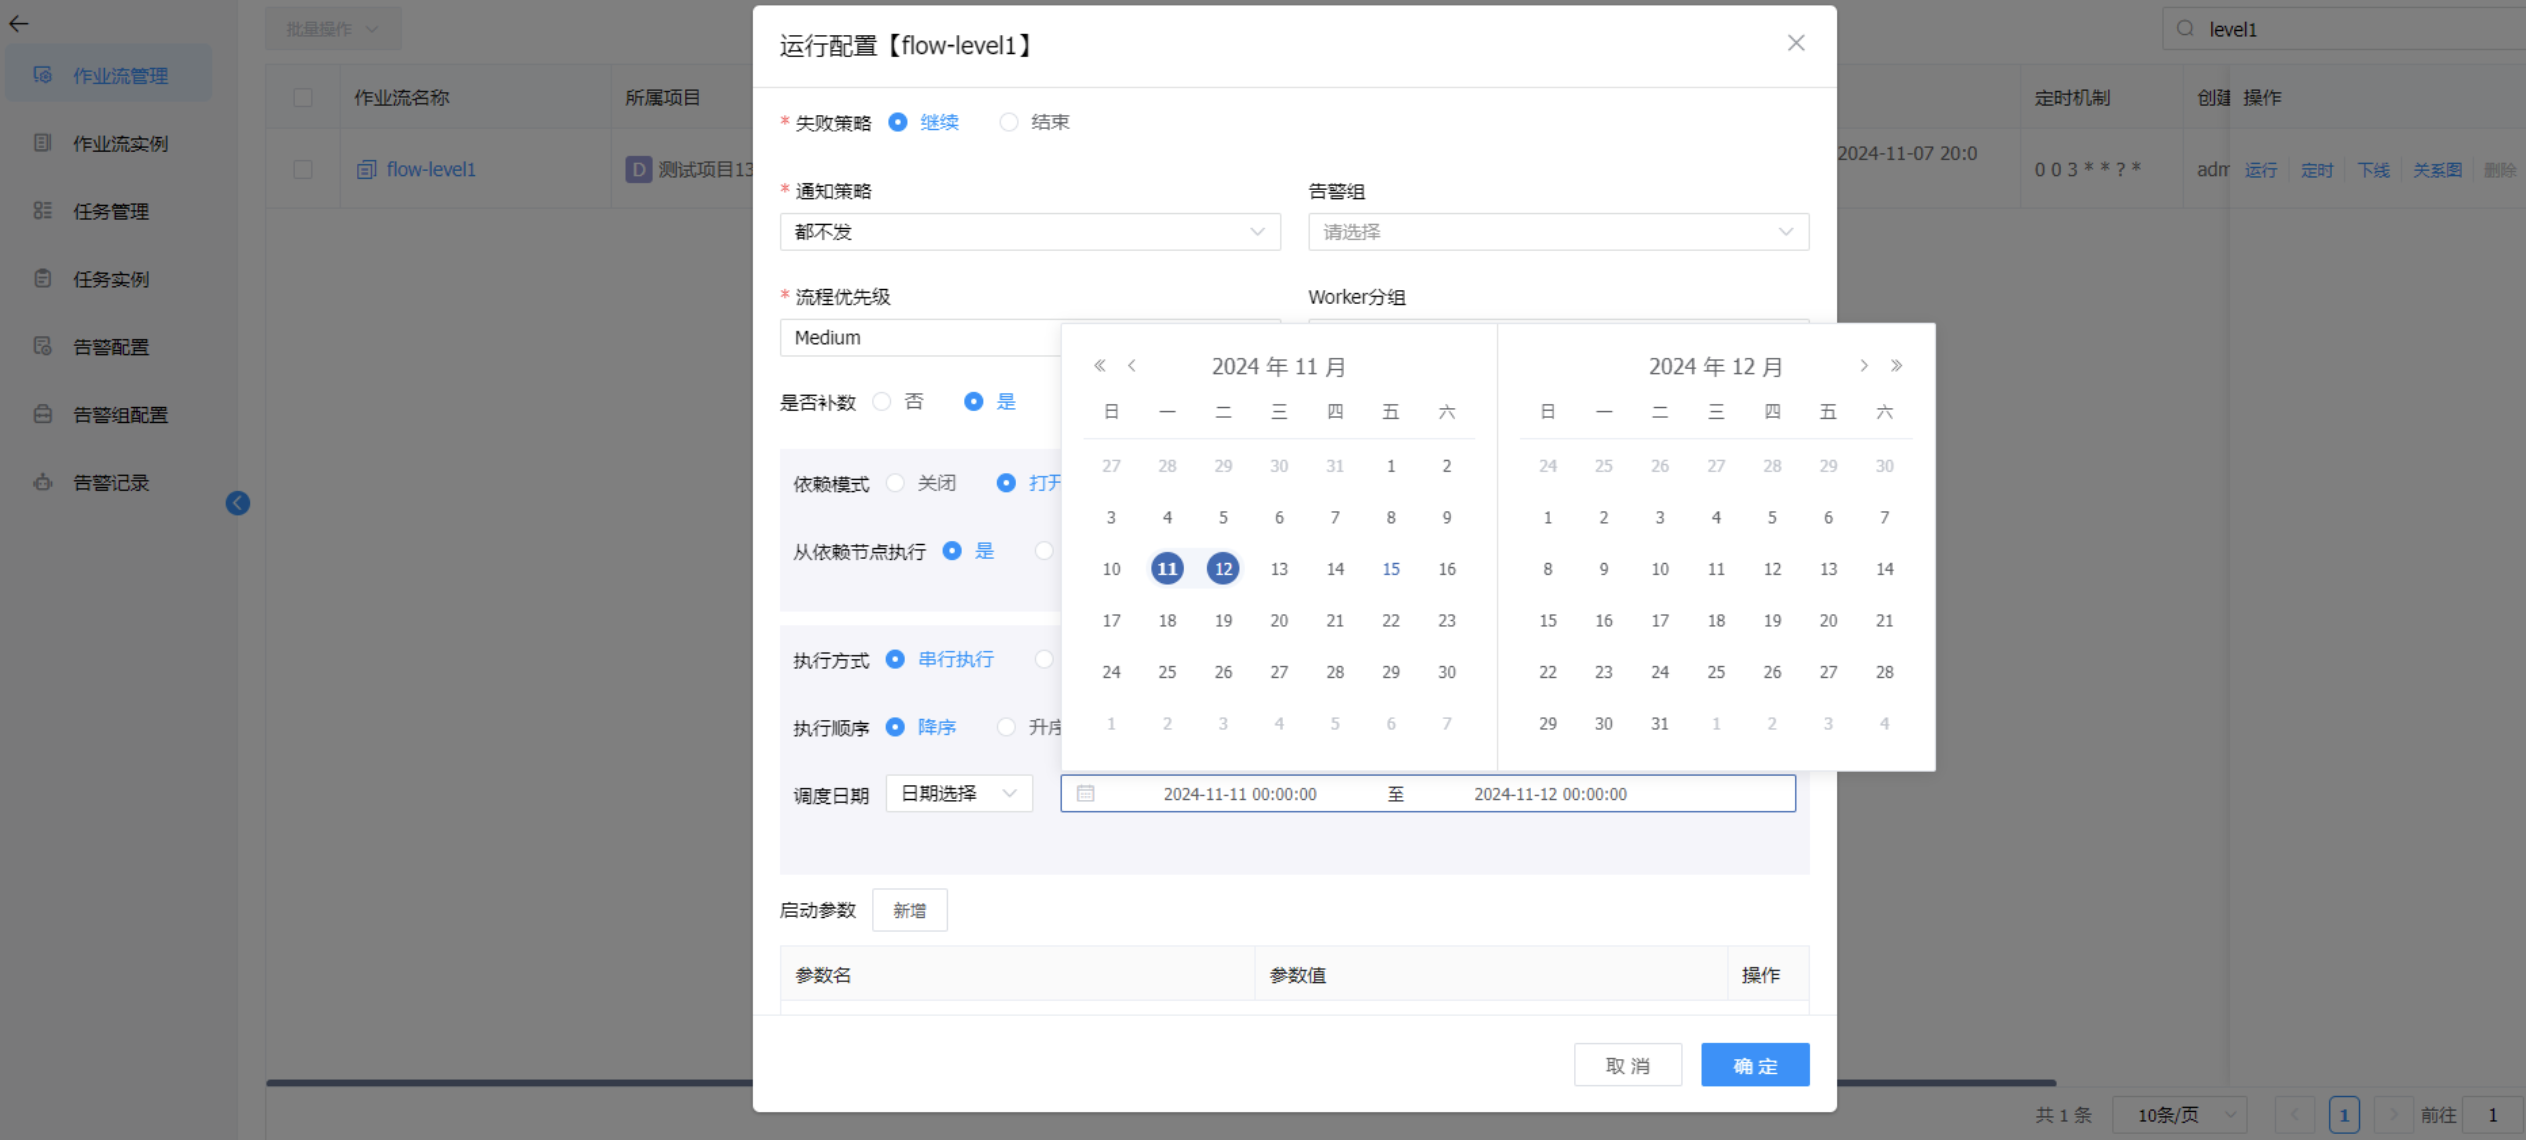Go to previous month in calendar

(x=1132, y=366)
